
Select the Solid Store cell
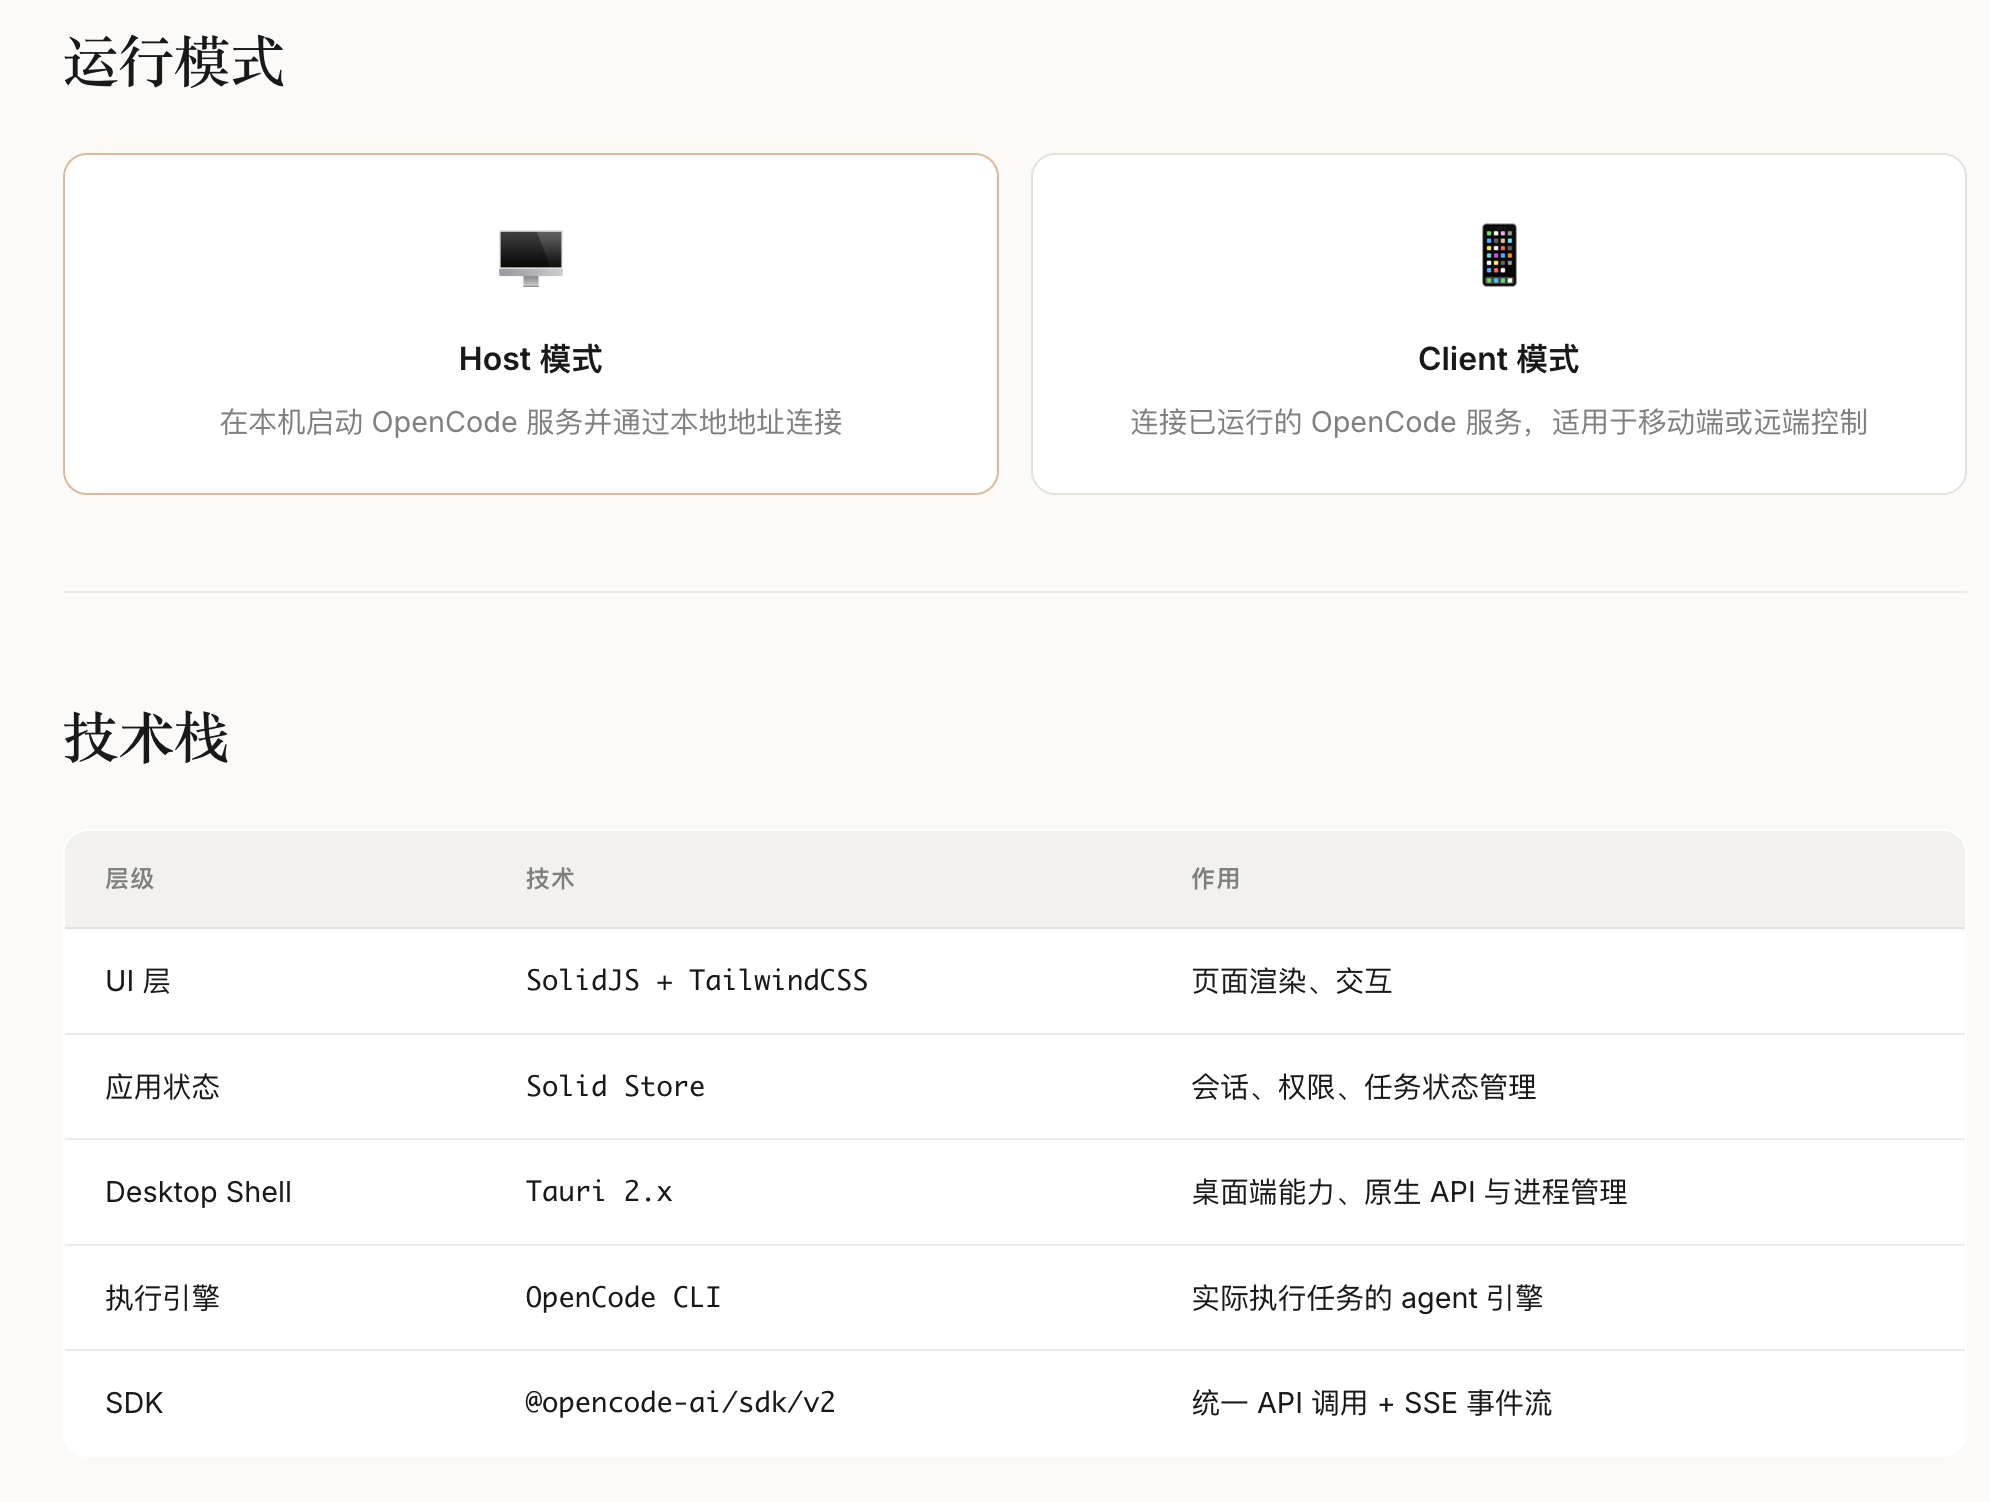point(615,1087)
